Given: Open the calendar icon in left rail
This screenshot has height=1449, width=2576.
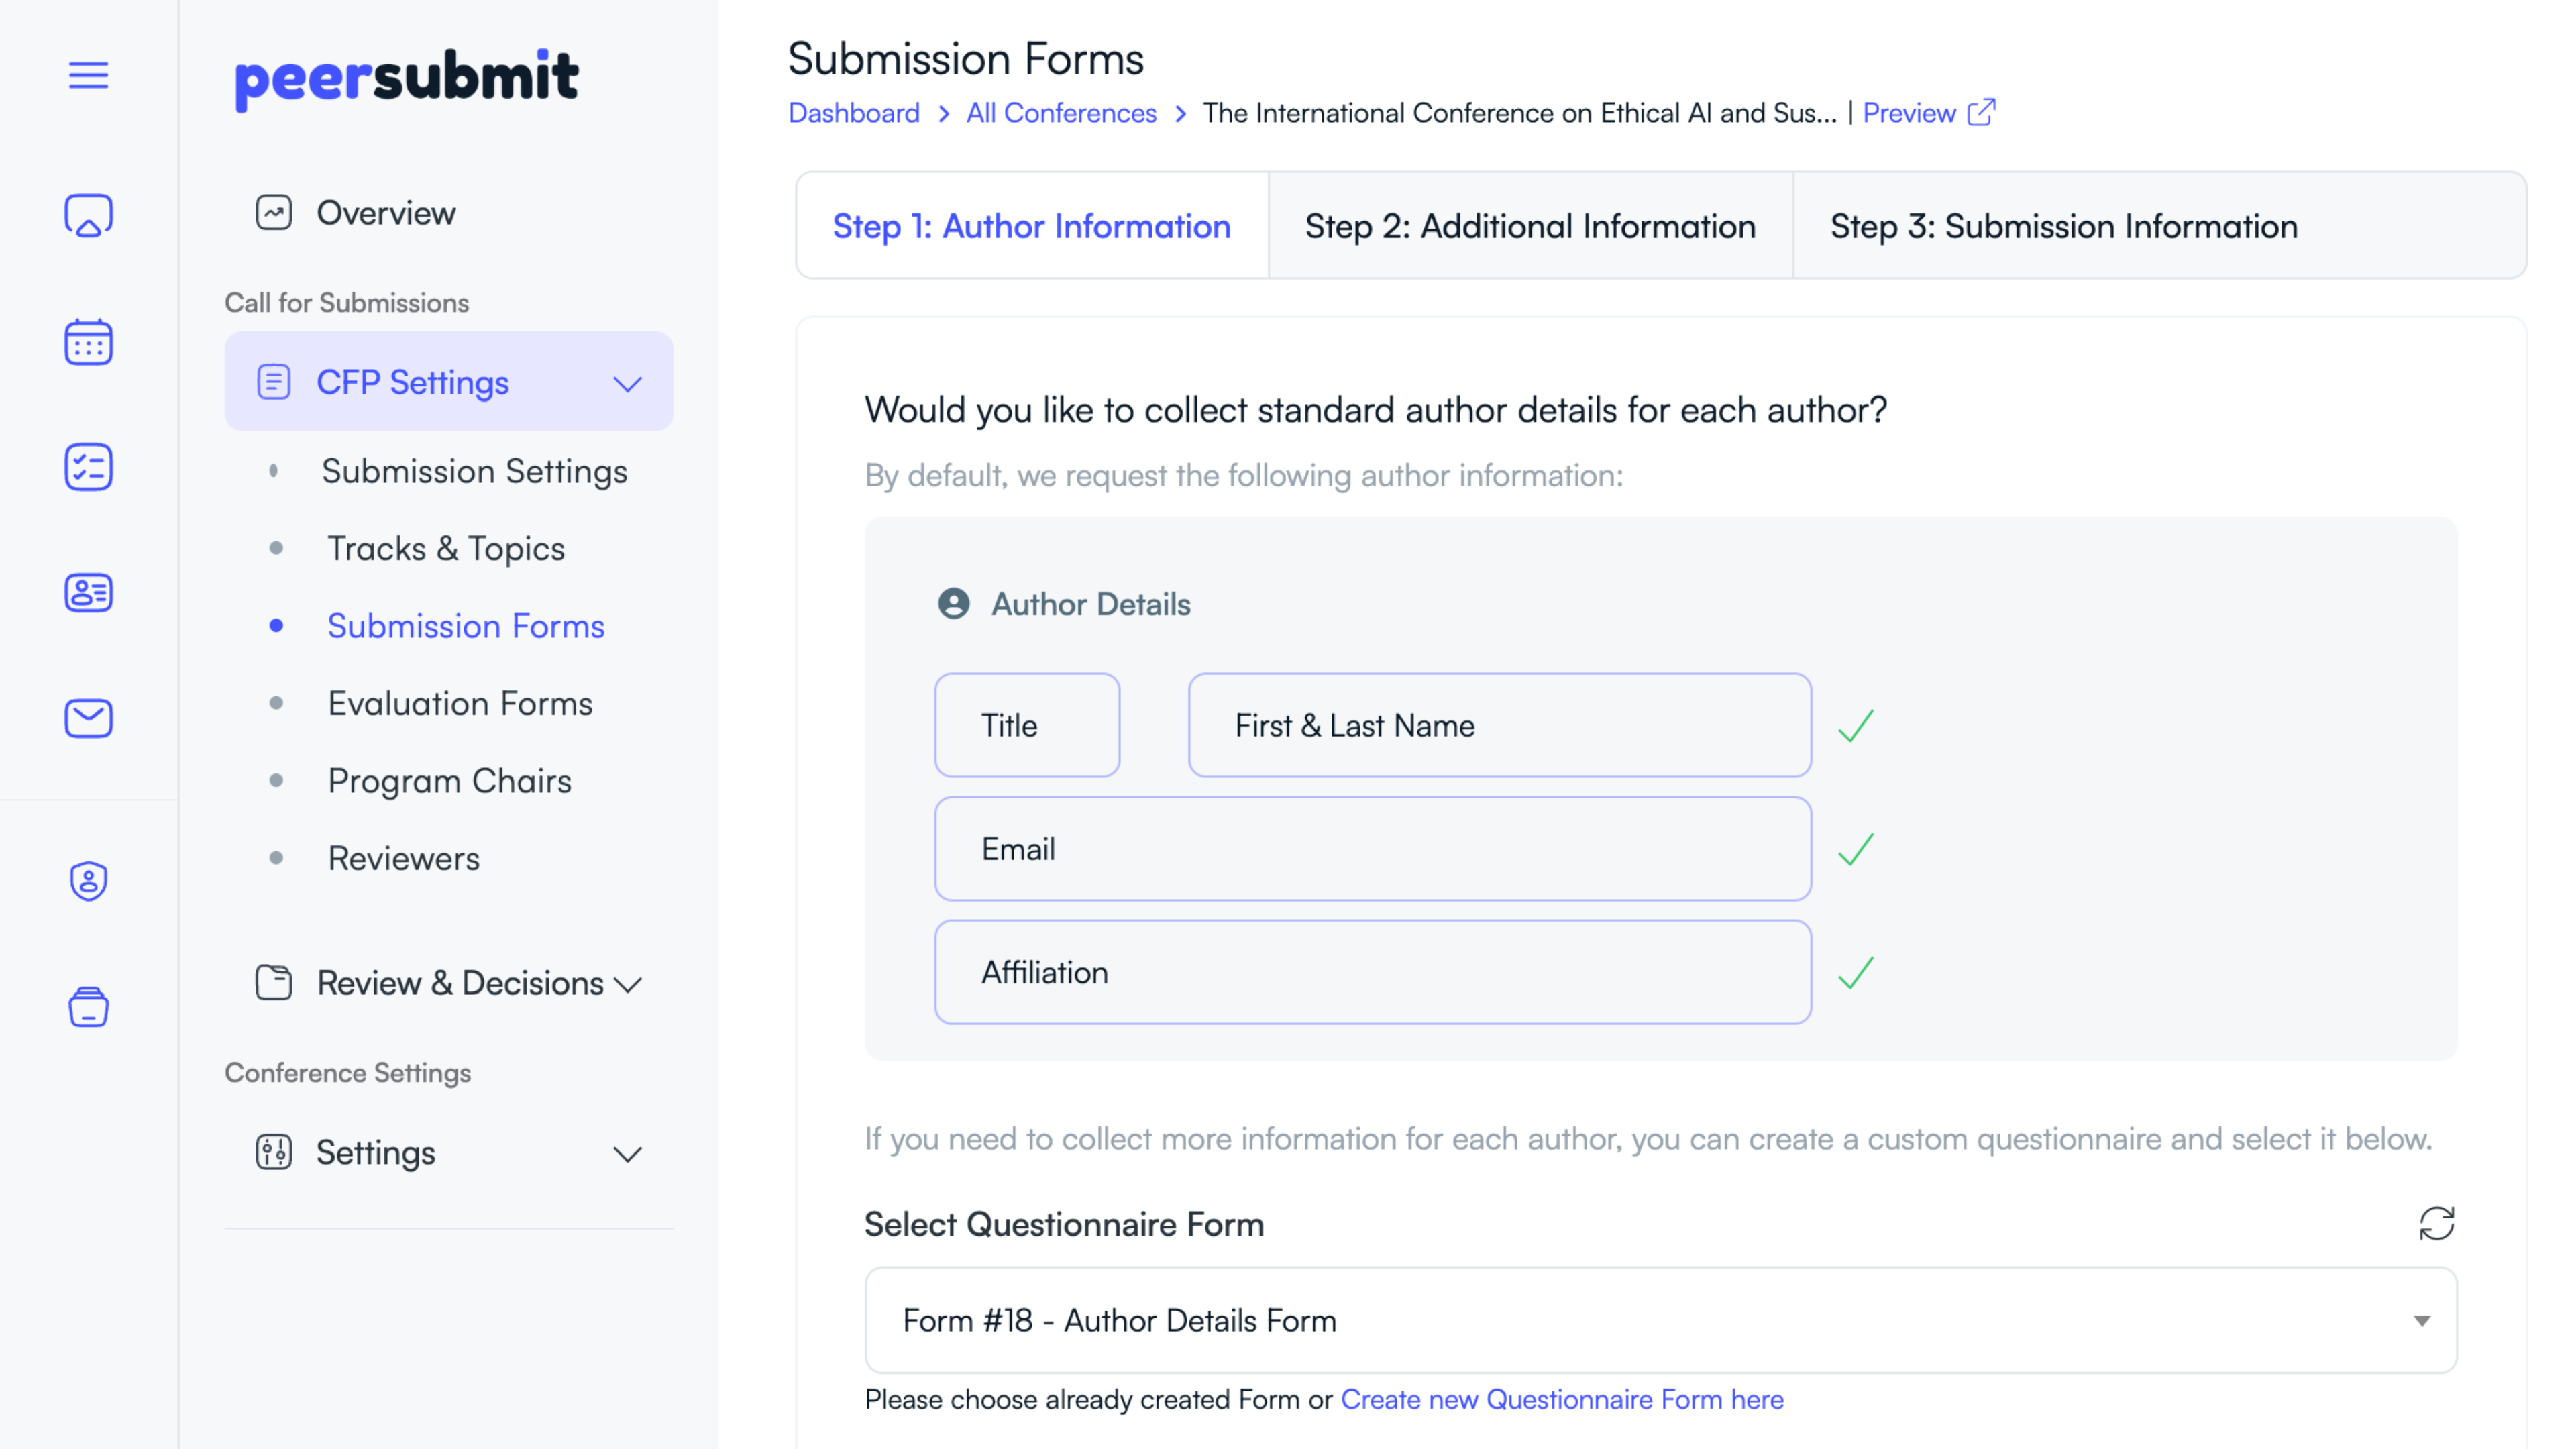Looking at the screenshot, I should coord(88,343).
